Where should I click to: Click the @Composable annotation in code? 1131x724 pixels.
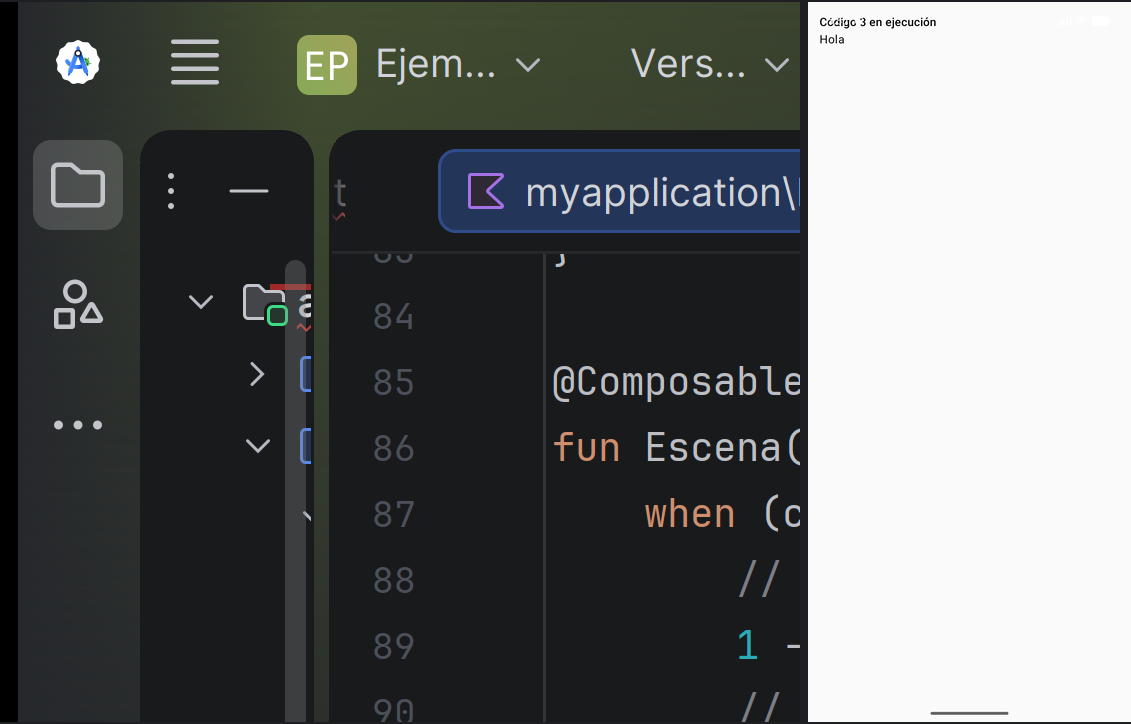[677, 382]
